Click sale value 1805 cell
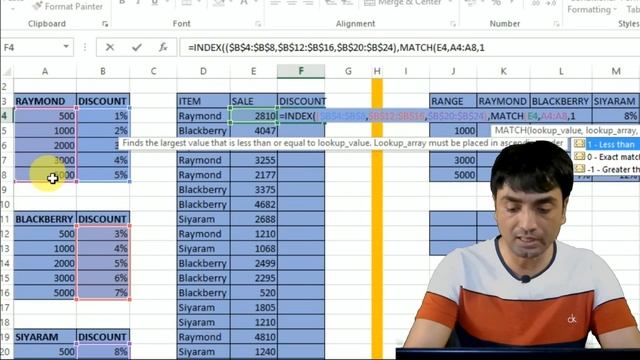The image size is (640, 360). tap(253, 308)
